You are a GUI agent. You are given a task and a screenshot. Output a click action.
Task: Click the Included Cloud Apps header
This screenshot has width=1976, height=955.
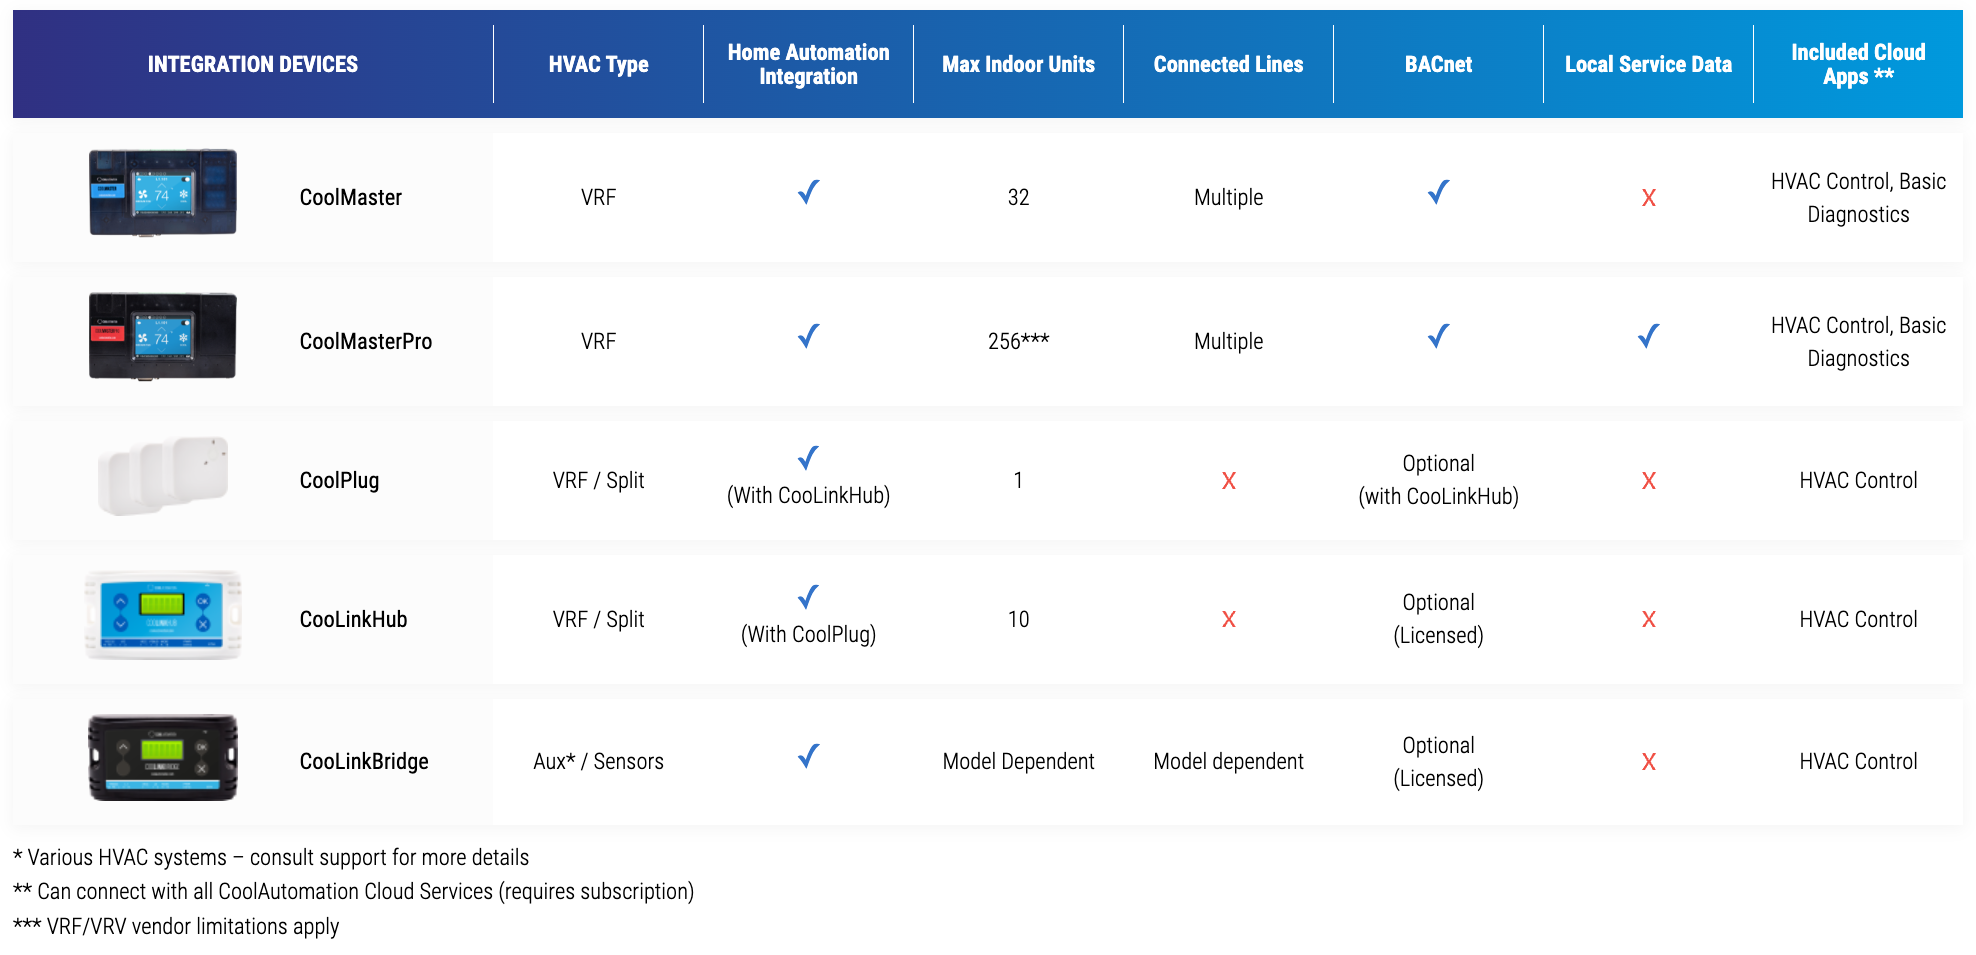coord(1858,64)
